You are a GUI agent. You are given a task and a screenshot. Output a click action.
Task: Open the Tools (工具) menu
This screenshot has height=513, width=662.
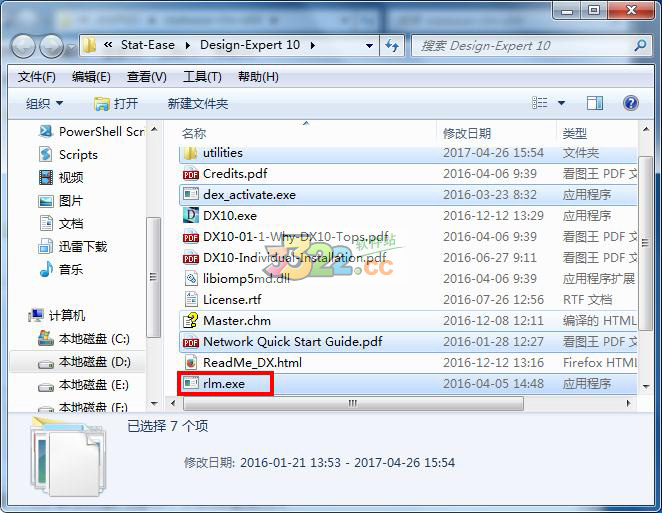tap(202, 77)
